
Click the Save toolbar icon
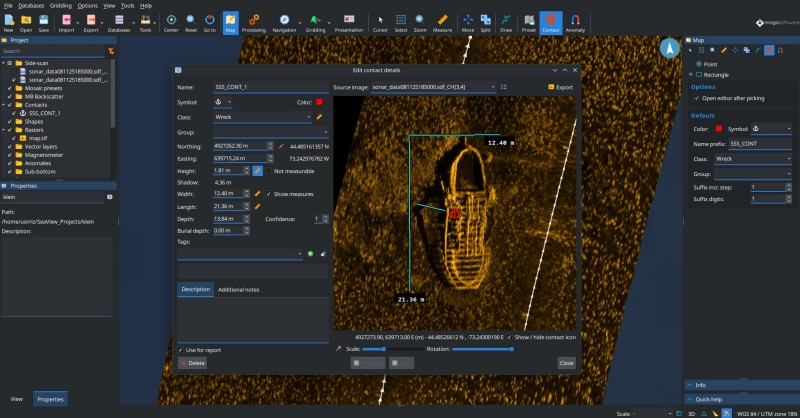(x=44, y=23)
